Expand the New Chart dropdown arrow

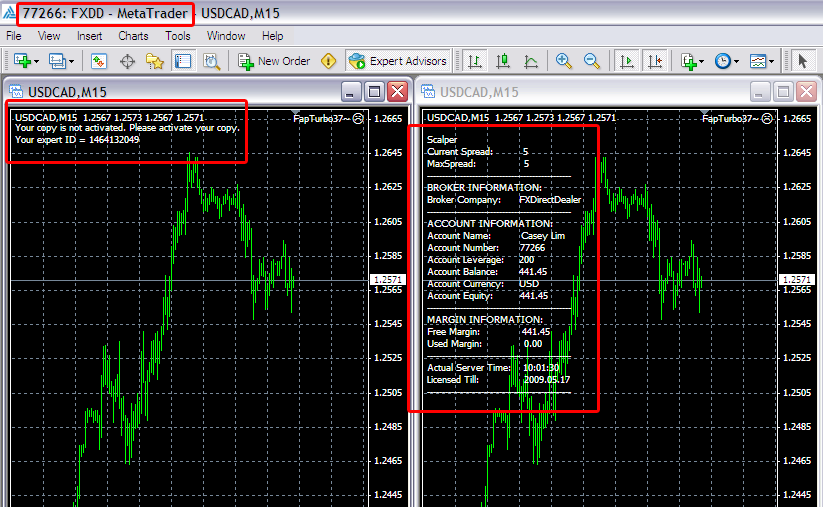pos(36,62)
